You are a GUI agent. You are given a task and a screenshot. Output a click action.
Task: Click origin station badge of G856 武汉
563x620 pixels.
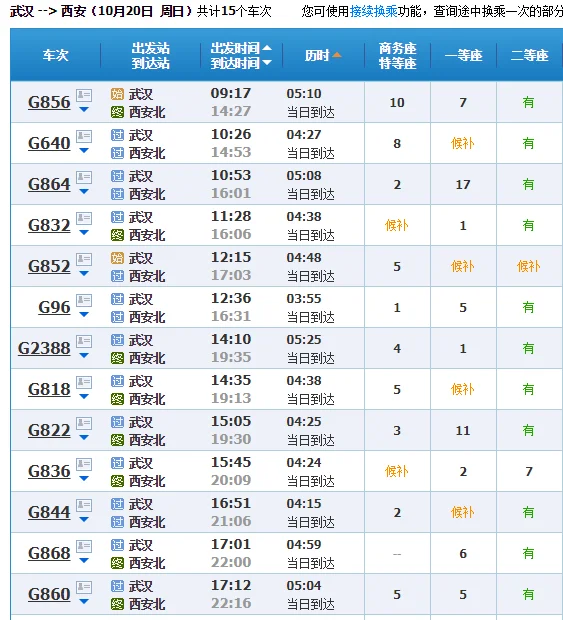(x=117, y=94)
